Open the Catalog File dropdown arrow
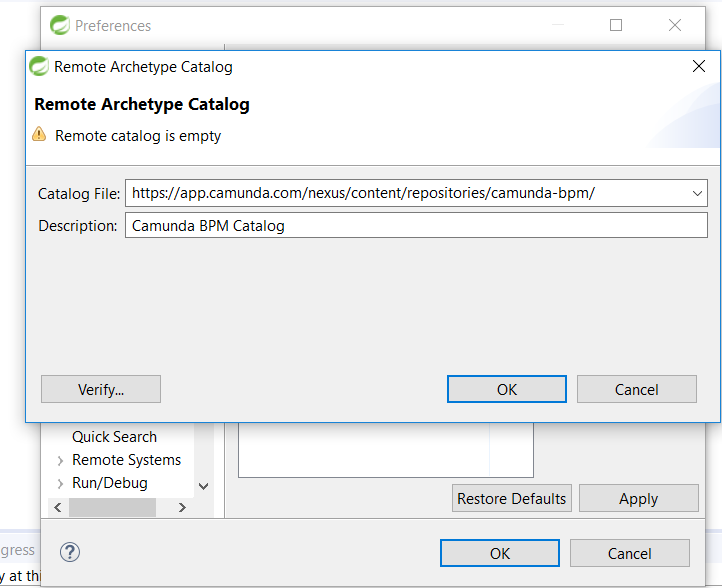The height and width of the screenshot is (588, 722). click(x=697, y=193)
